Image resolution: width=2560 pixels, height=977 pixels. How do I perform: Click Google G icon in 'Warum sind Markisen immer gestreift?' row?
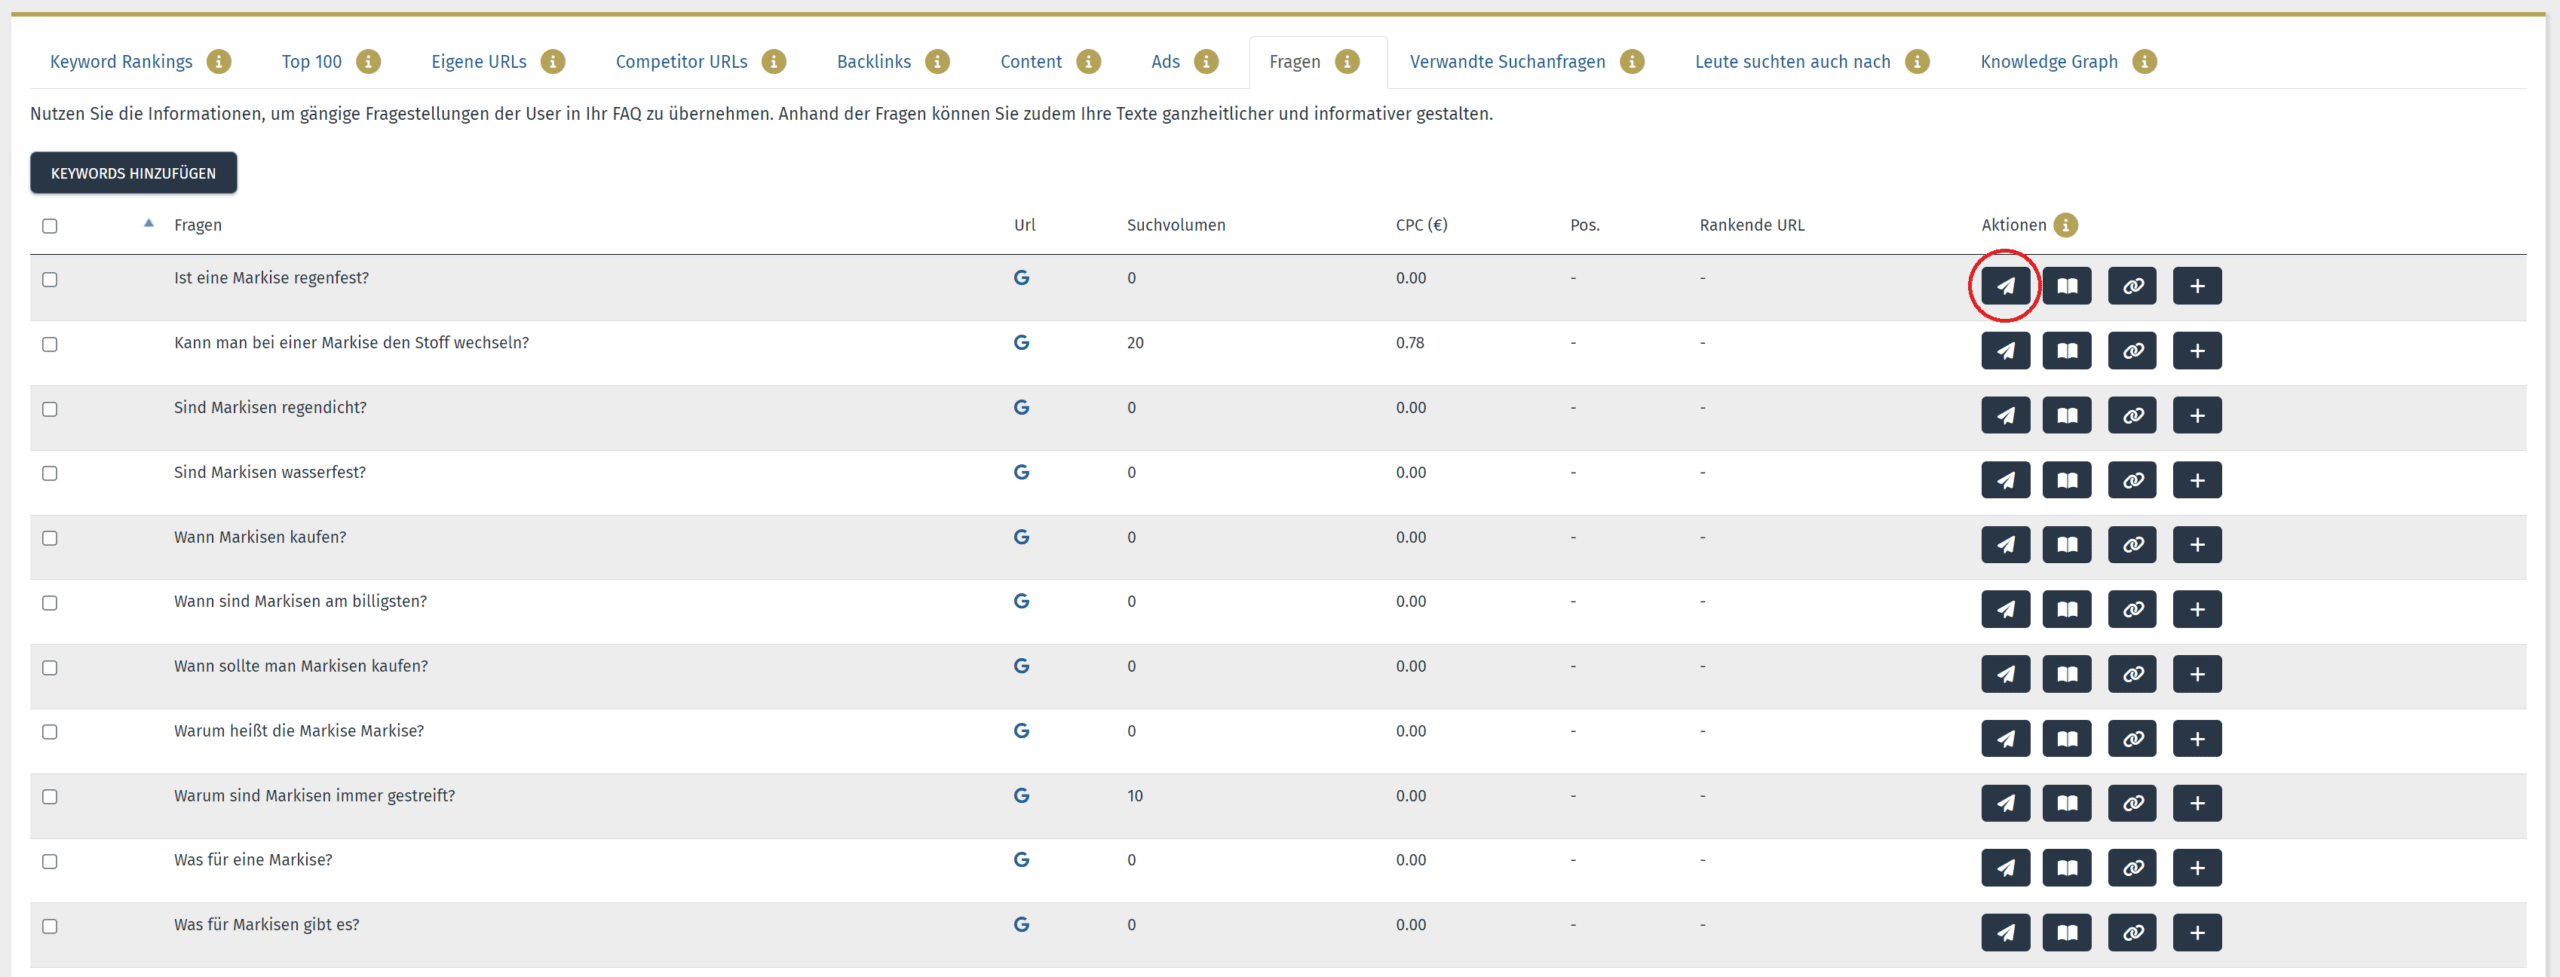1021,795
